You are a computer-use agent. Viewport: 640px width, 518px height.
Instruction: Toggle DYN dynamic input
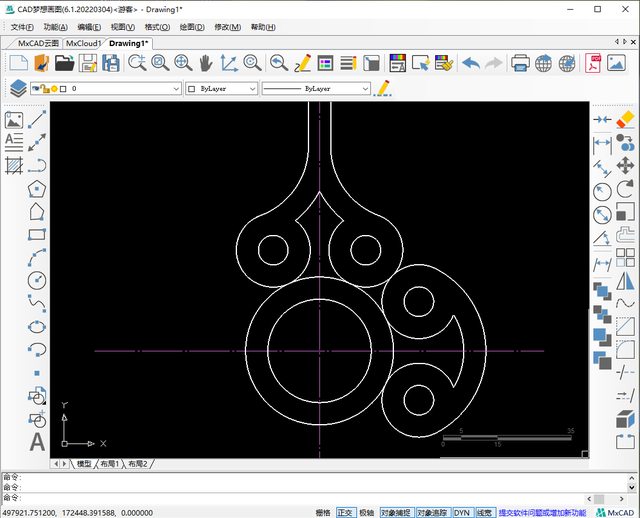pos(461,512)
